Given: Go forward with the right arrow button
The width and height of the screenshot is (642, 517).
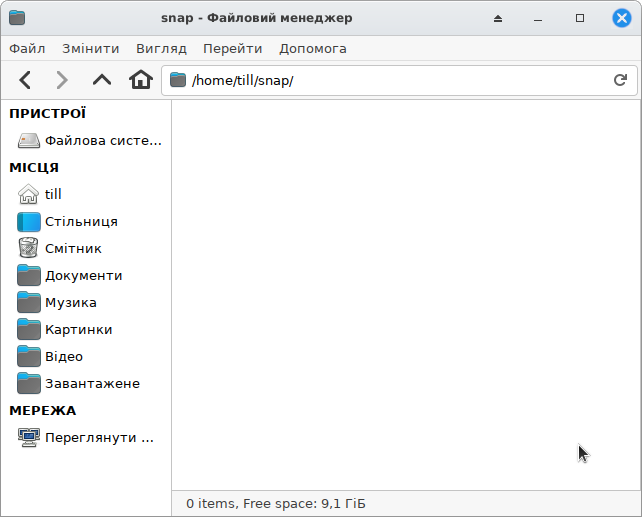Looking at the screenshot, I should tap(62, 80).
